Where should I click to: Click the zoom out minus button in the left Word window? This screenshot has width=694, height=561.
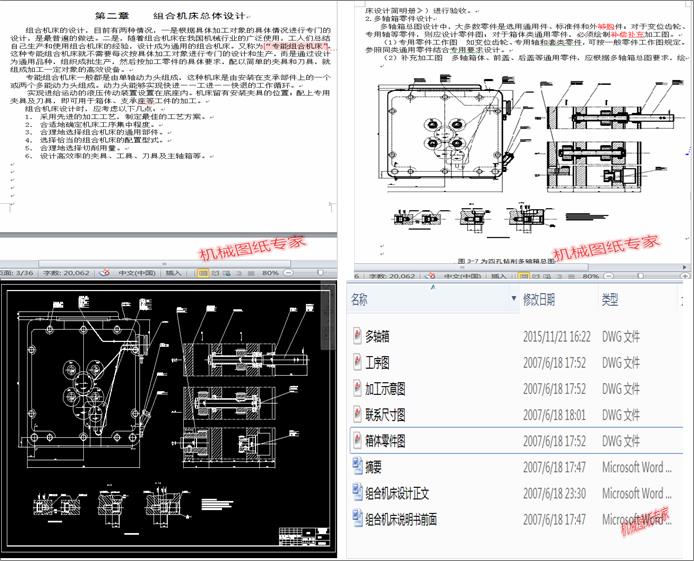[x=289, y=273]
